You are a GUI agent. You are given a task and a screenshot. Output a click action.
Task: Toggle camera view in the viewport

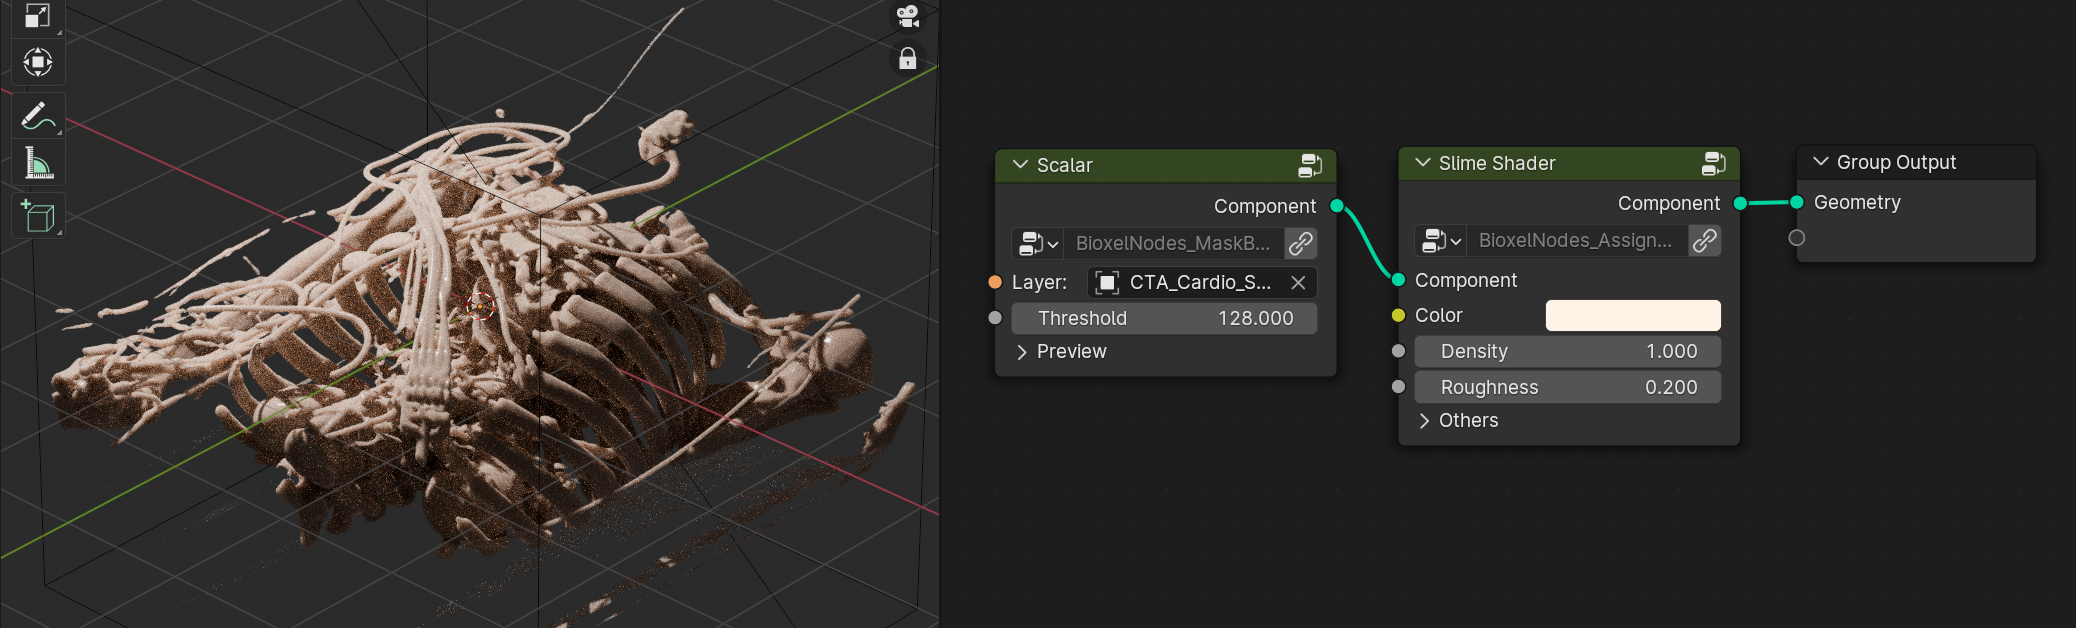[908, 15]
